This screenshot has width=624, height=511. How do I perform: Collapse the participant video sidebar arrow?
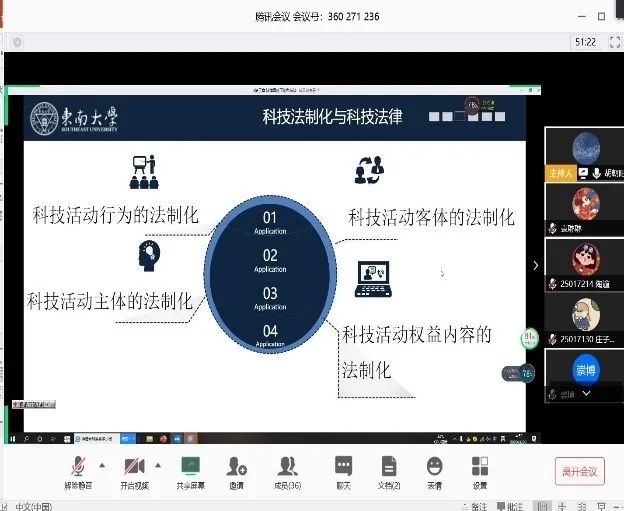coord(536,265)
